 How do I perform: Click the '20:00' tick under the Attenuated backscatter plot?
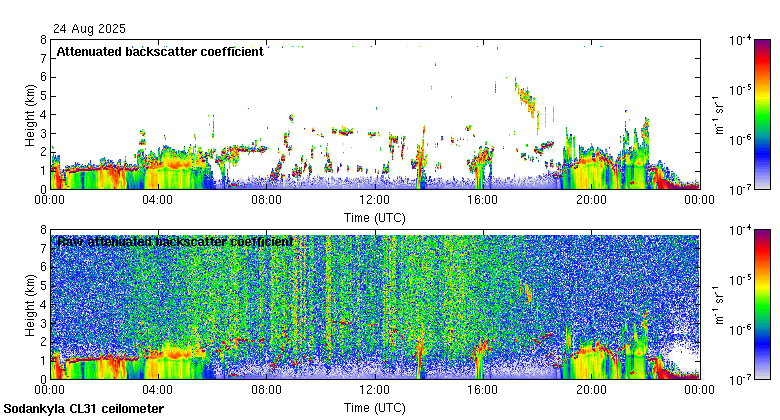coord(591,200)
